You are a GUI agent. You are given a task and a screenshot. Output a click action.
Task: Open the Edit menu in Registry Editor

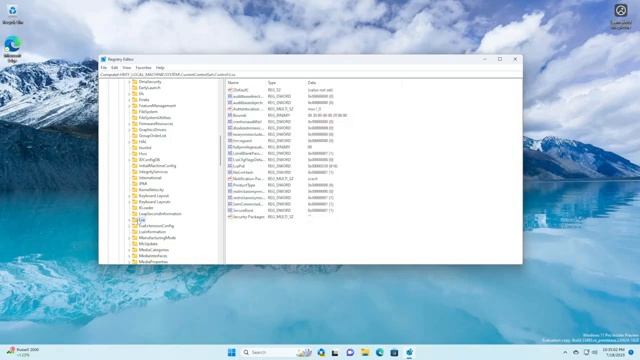[x=115, y=68]
